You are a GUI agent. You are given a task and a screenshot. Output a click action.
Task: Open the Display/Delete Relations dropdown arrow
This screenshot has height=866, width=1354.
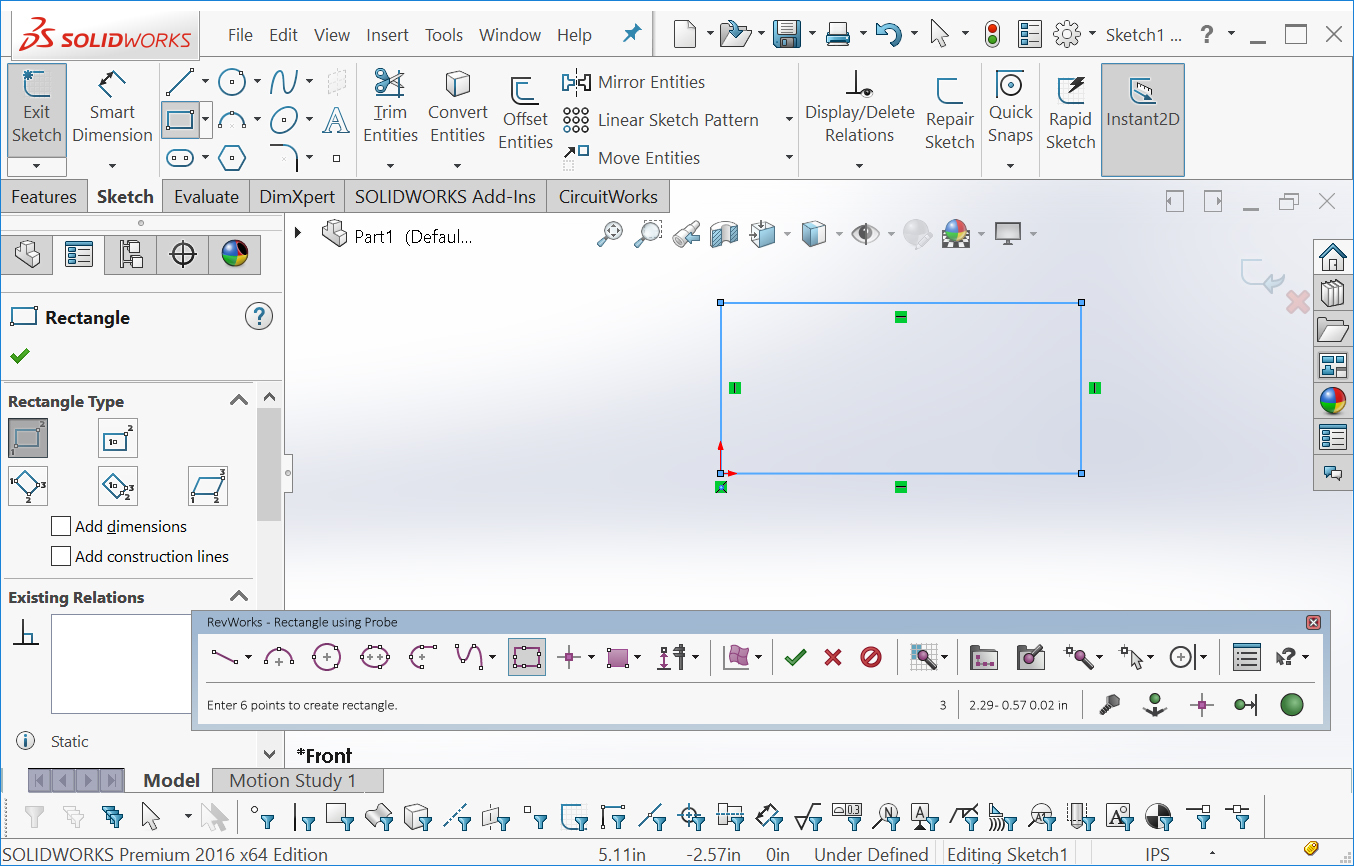859,164
